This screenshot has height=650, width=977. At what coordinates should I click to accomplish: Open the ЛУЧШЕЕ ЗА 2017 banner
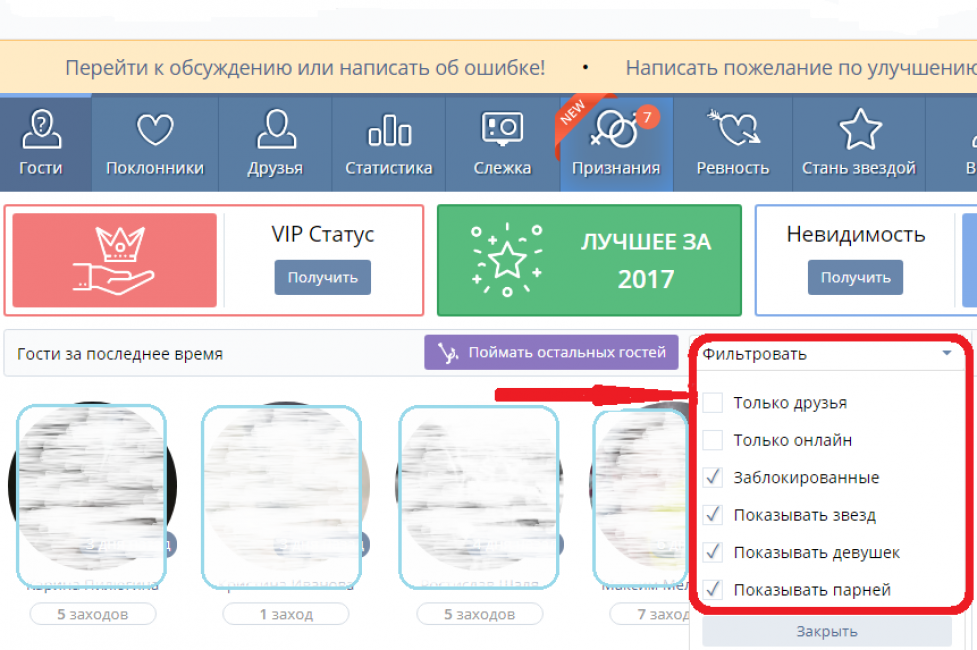click(589, 260)
